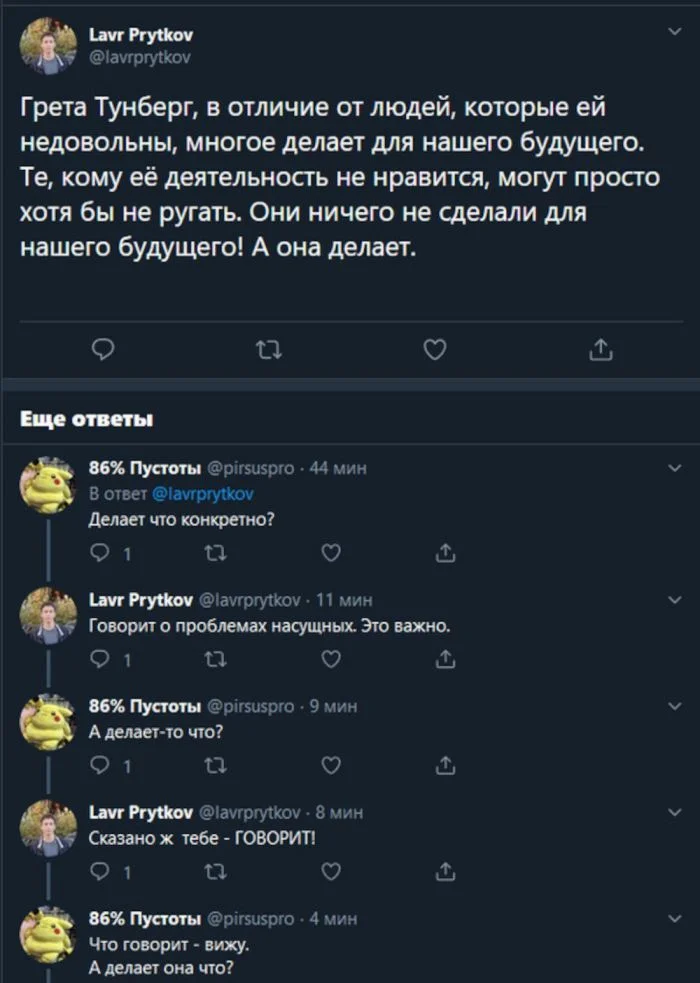Like the 'Говорит о проблемах насущных' reply
The image size is (700, 983).
[331, 659]
